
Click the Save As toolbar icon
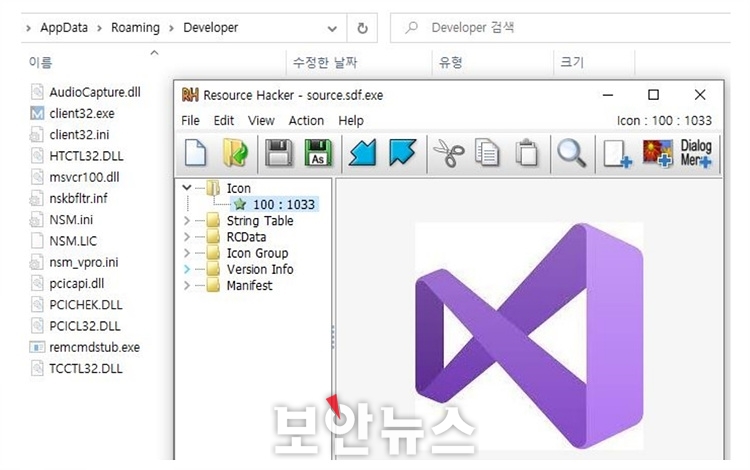pos(318,153)
